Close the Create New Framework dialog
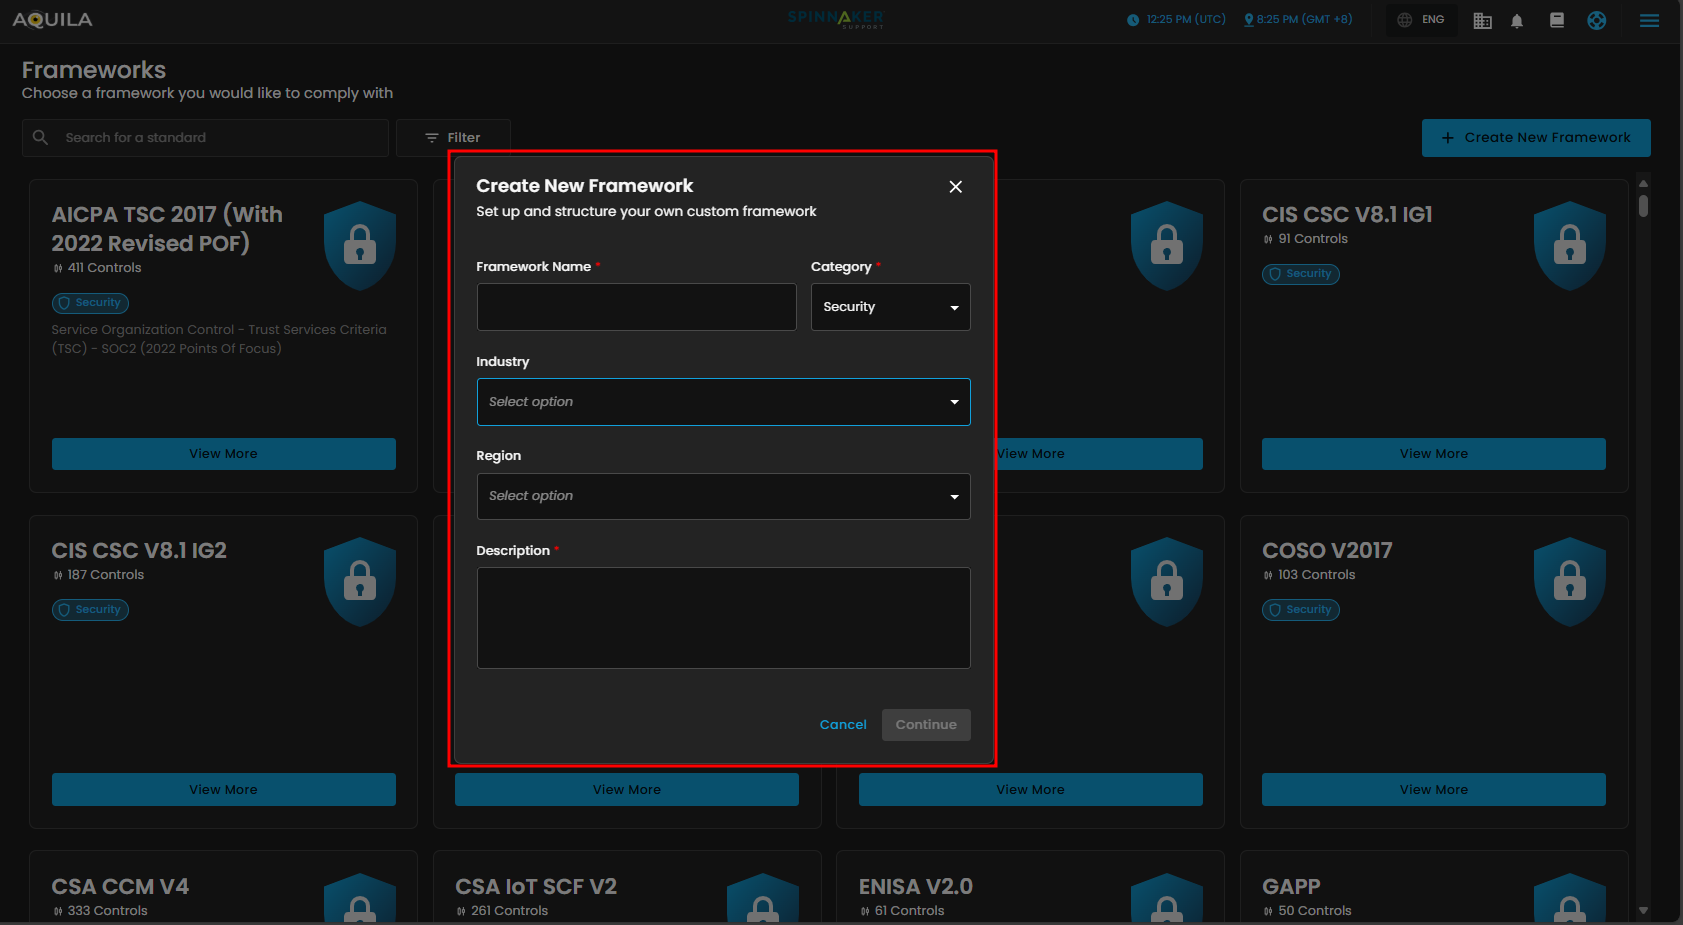The image size is (1683, 925). [x=955, y=187]
